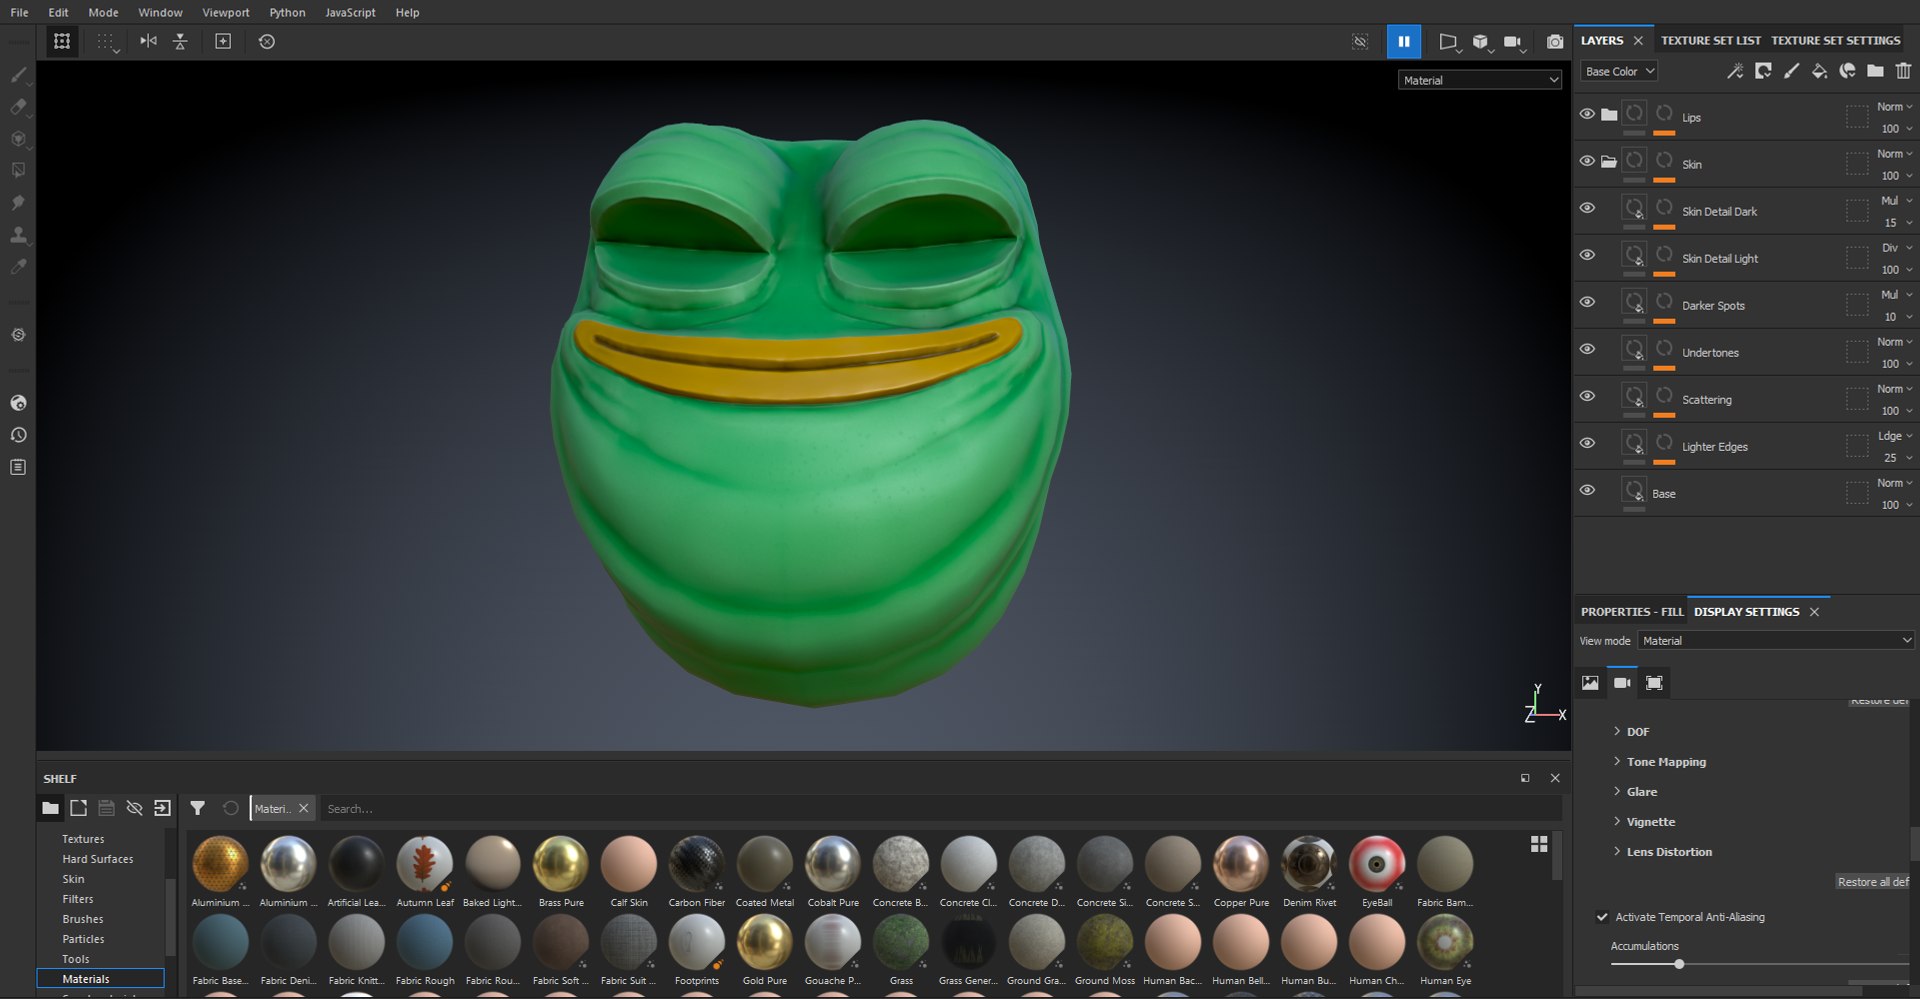1920x999 pixels.
Task: Add a folder in Layers panel toolbar
Action: coord(1875,71)
